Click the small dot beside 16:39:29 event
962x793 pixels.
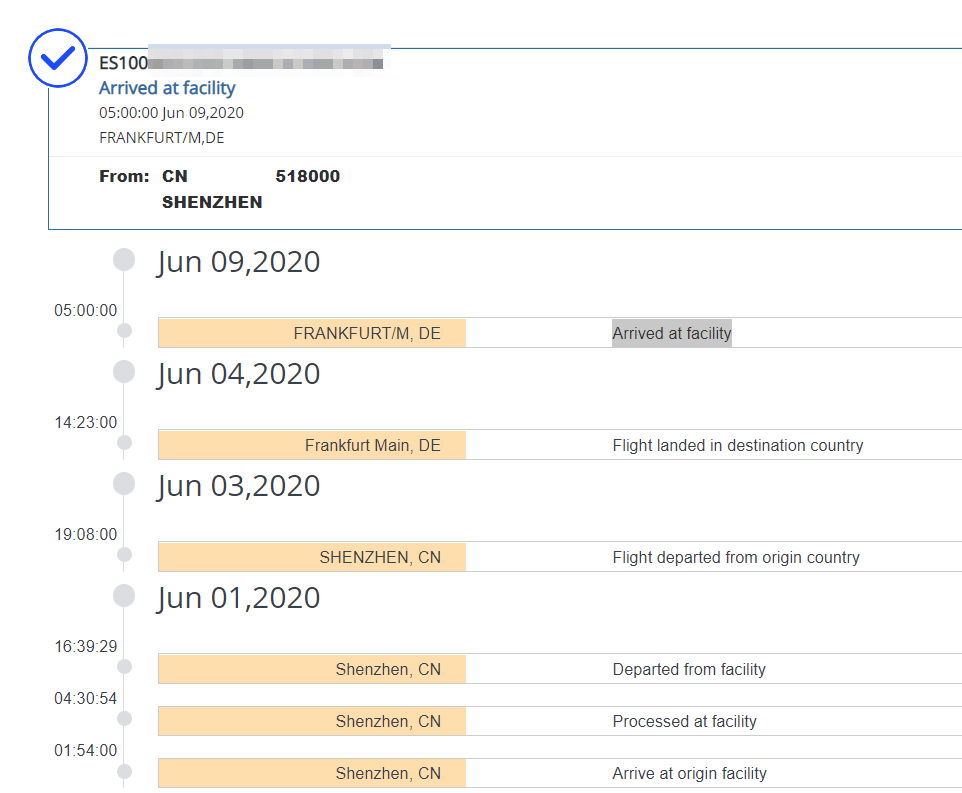pos(124,667)
